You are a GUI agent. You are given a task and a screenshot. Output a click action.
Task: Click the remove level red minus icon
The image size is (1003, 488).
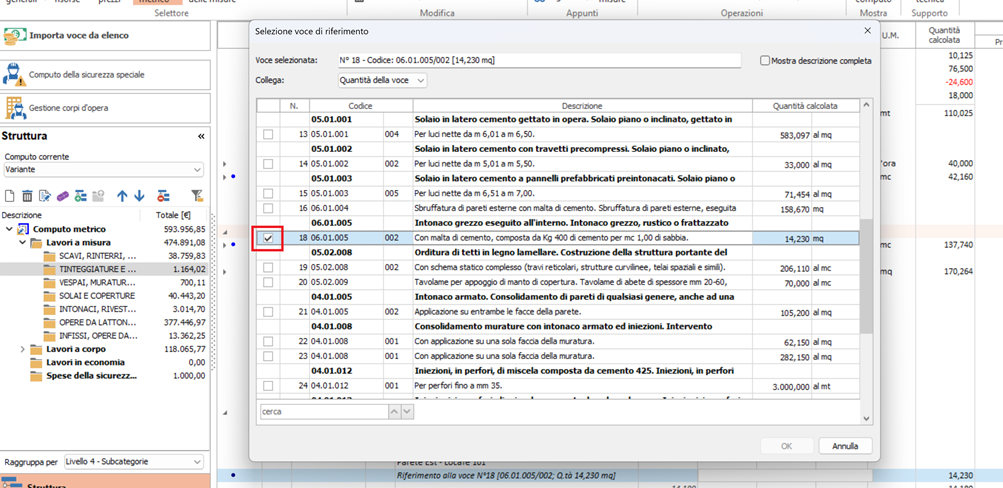(x=164, y=196)
